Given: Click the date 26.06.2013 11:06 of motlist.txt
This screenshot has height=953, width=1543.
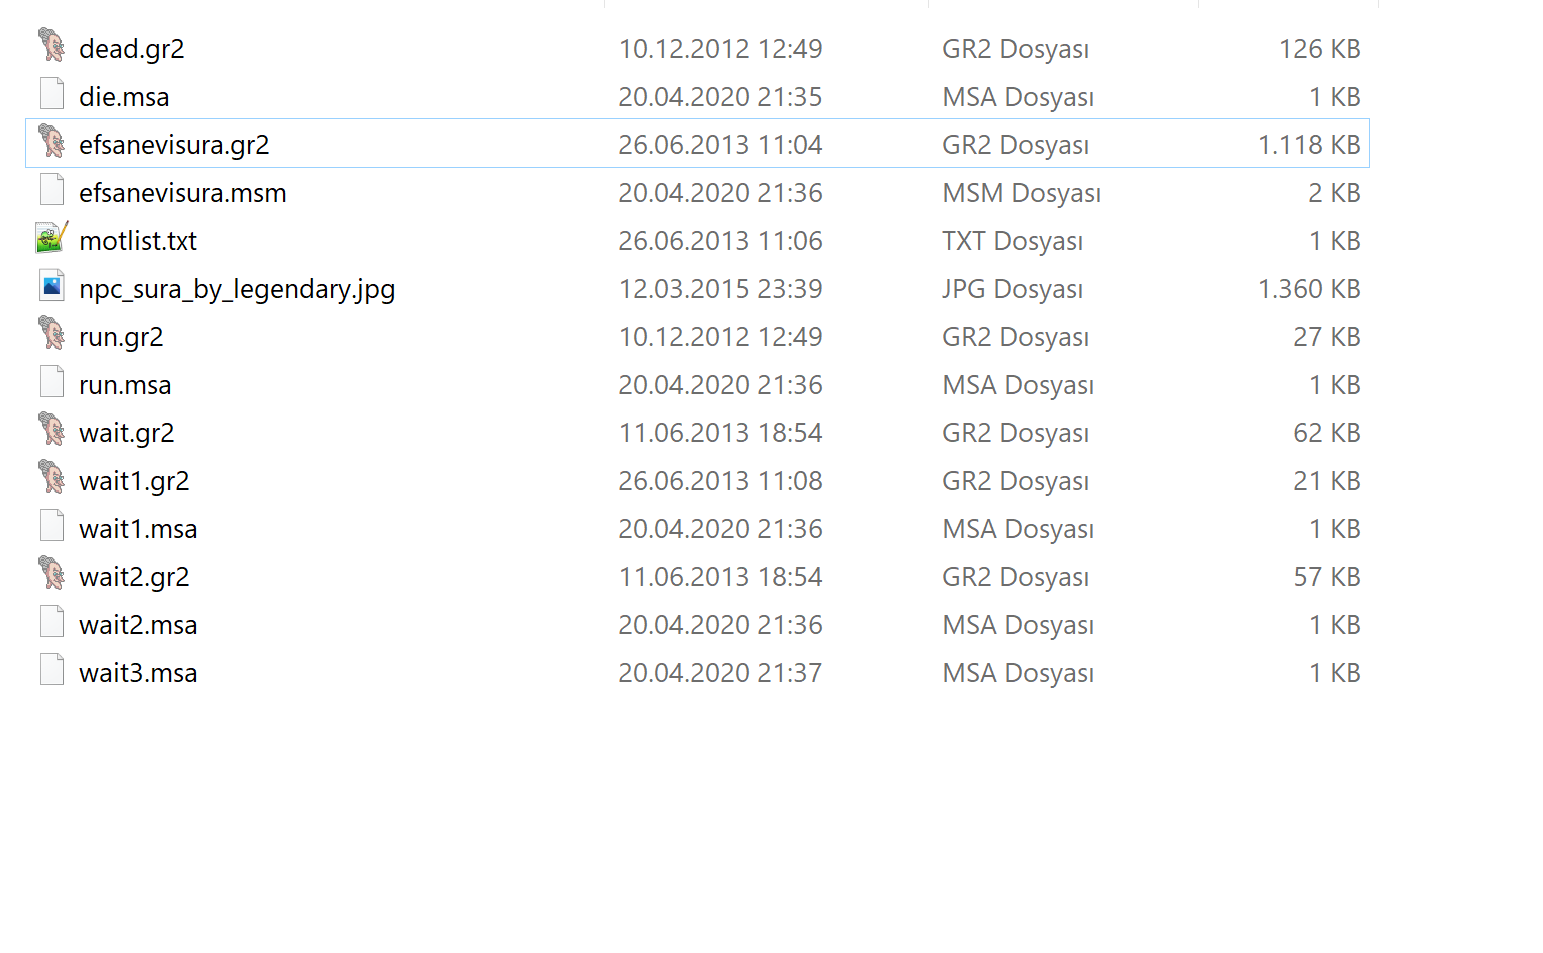Looking at the screenshot, I should (720, 241).
